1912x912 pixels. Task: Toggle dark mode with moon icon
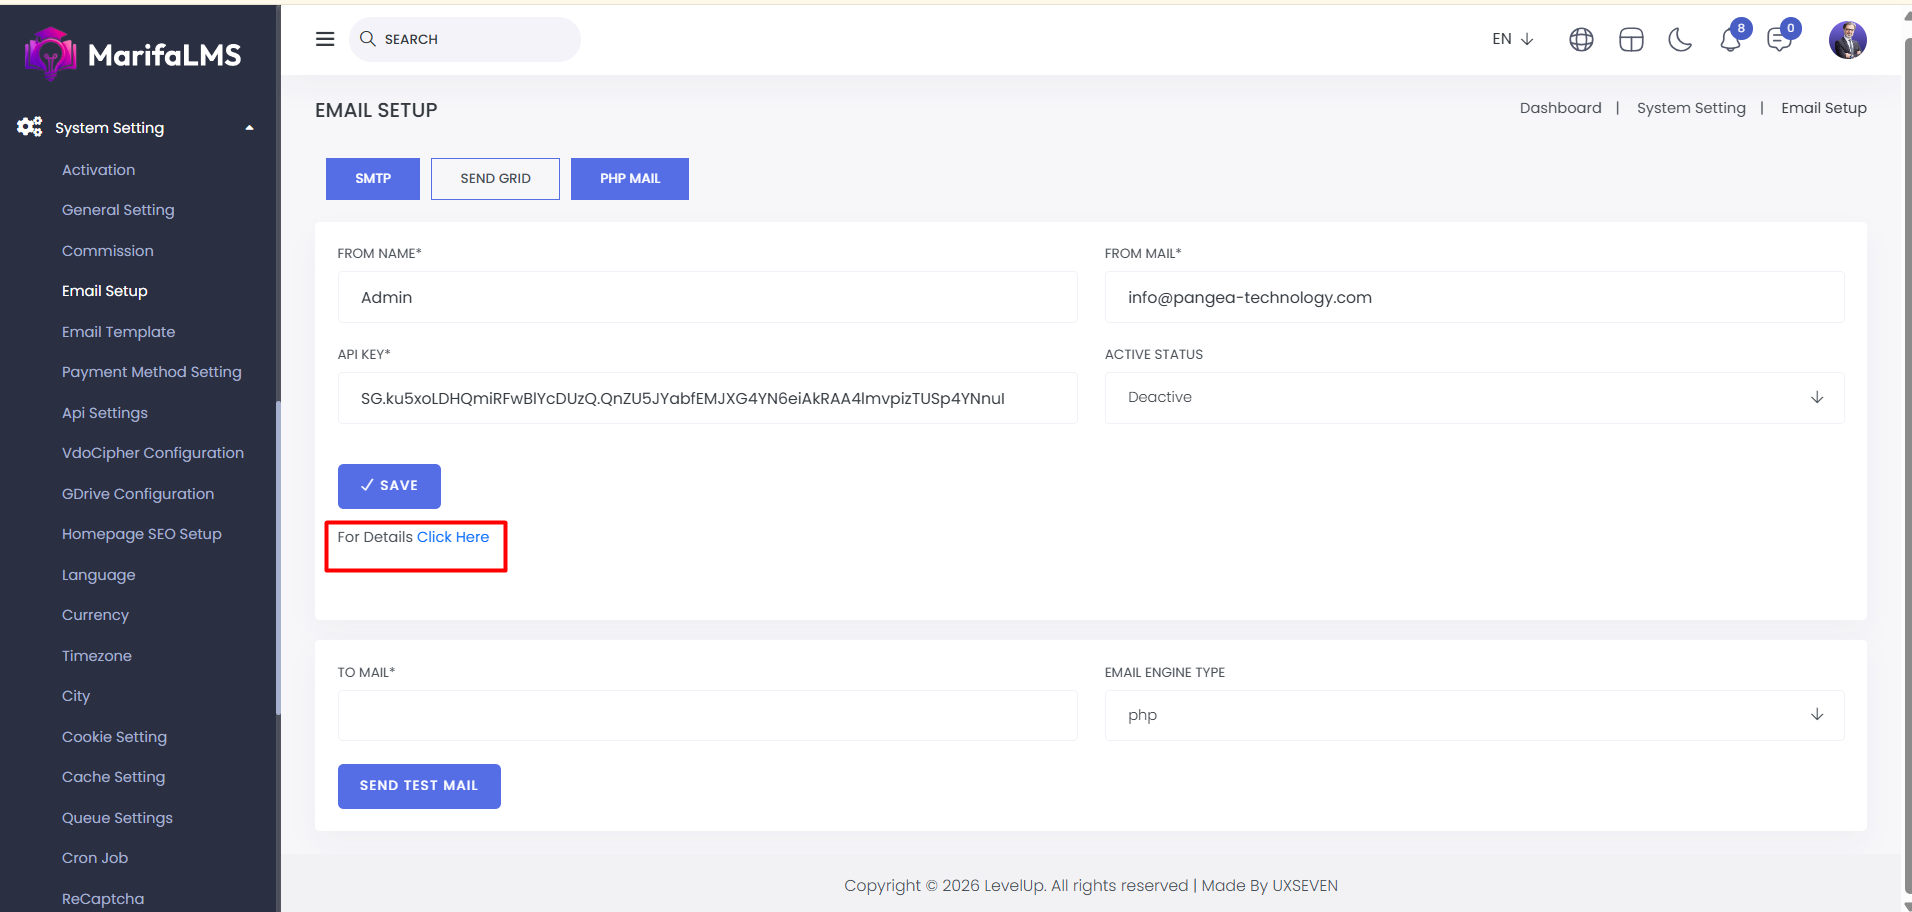tap(1680, 40)
